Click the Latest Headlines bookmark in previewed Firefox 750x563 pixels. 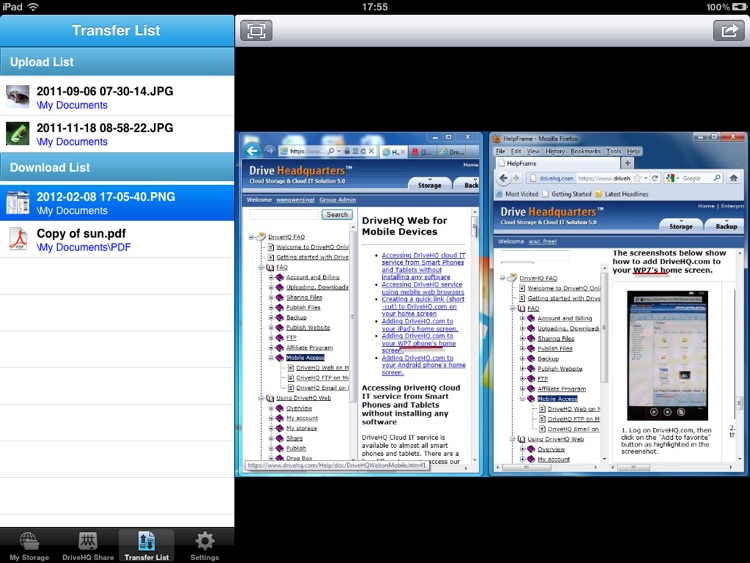(622, 194)
